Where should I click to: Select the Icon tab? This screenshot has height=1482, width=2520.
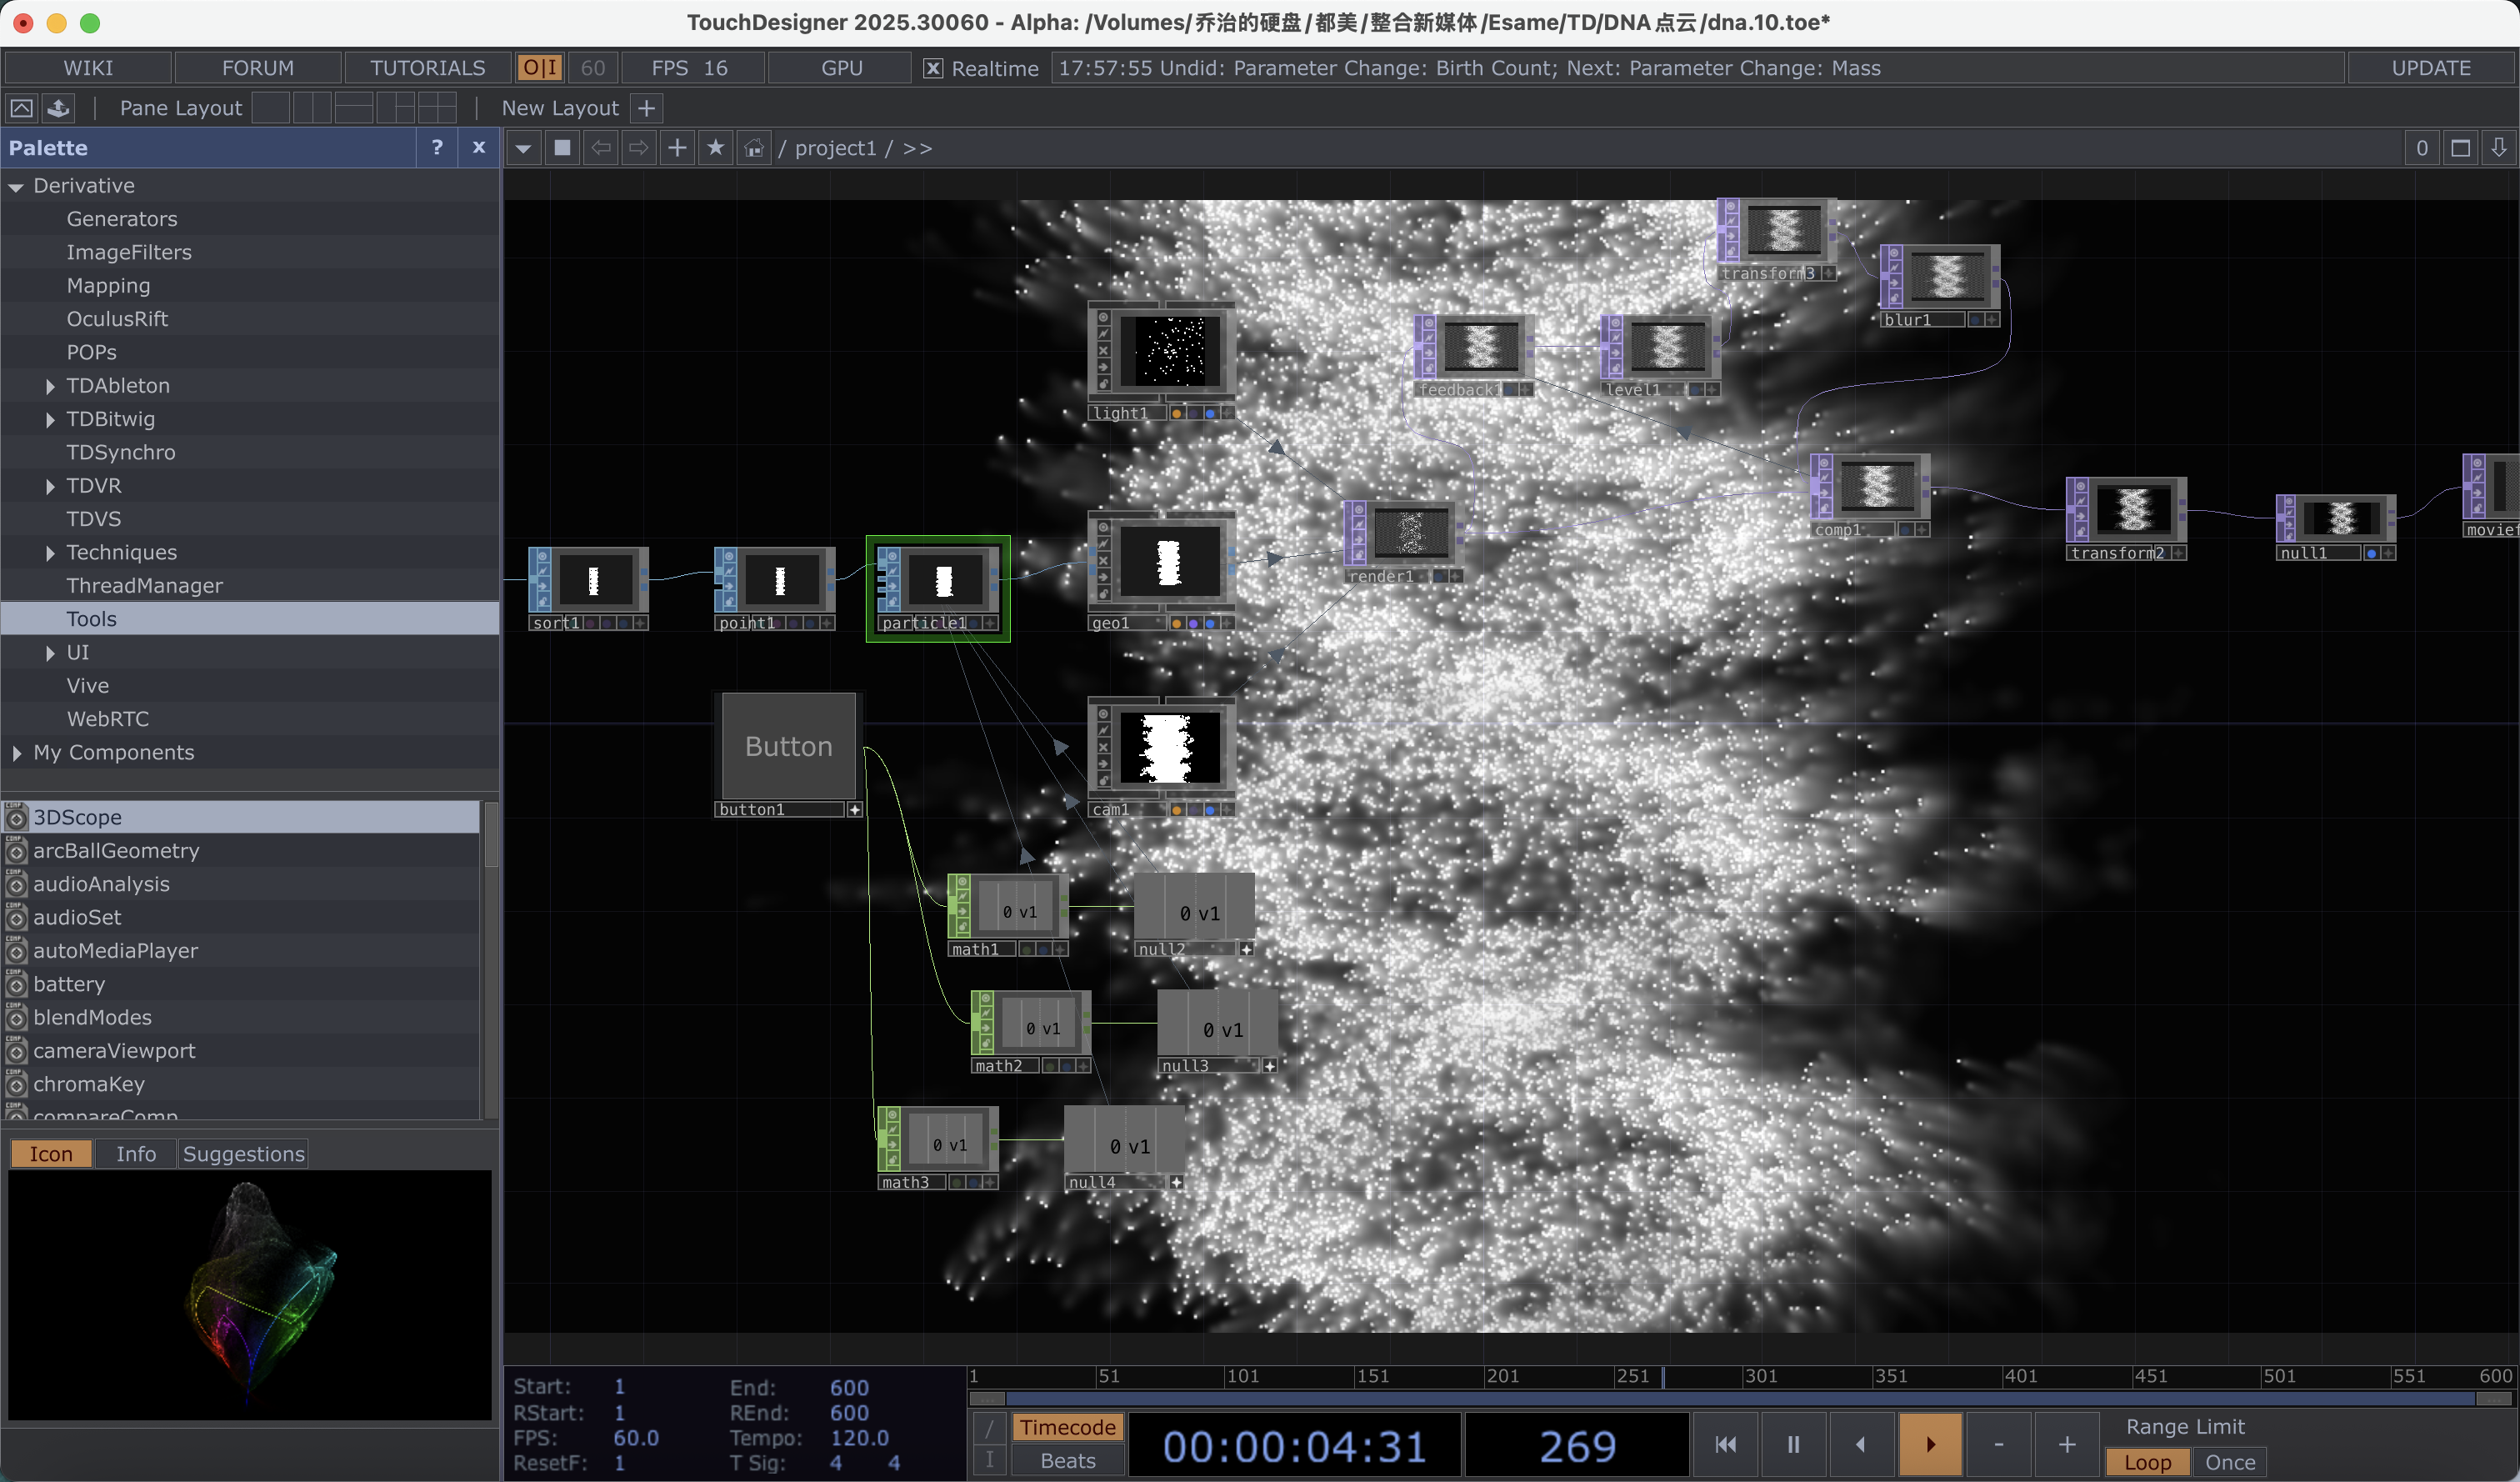click(x=51, y=1153)
